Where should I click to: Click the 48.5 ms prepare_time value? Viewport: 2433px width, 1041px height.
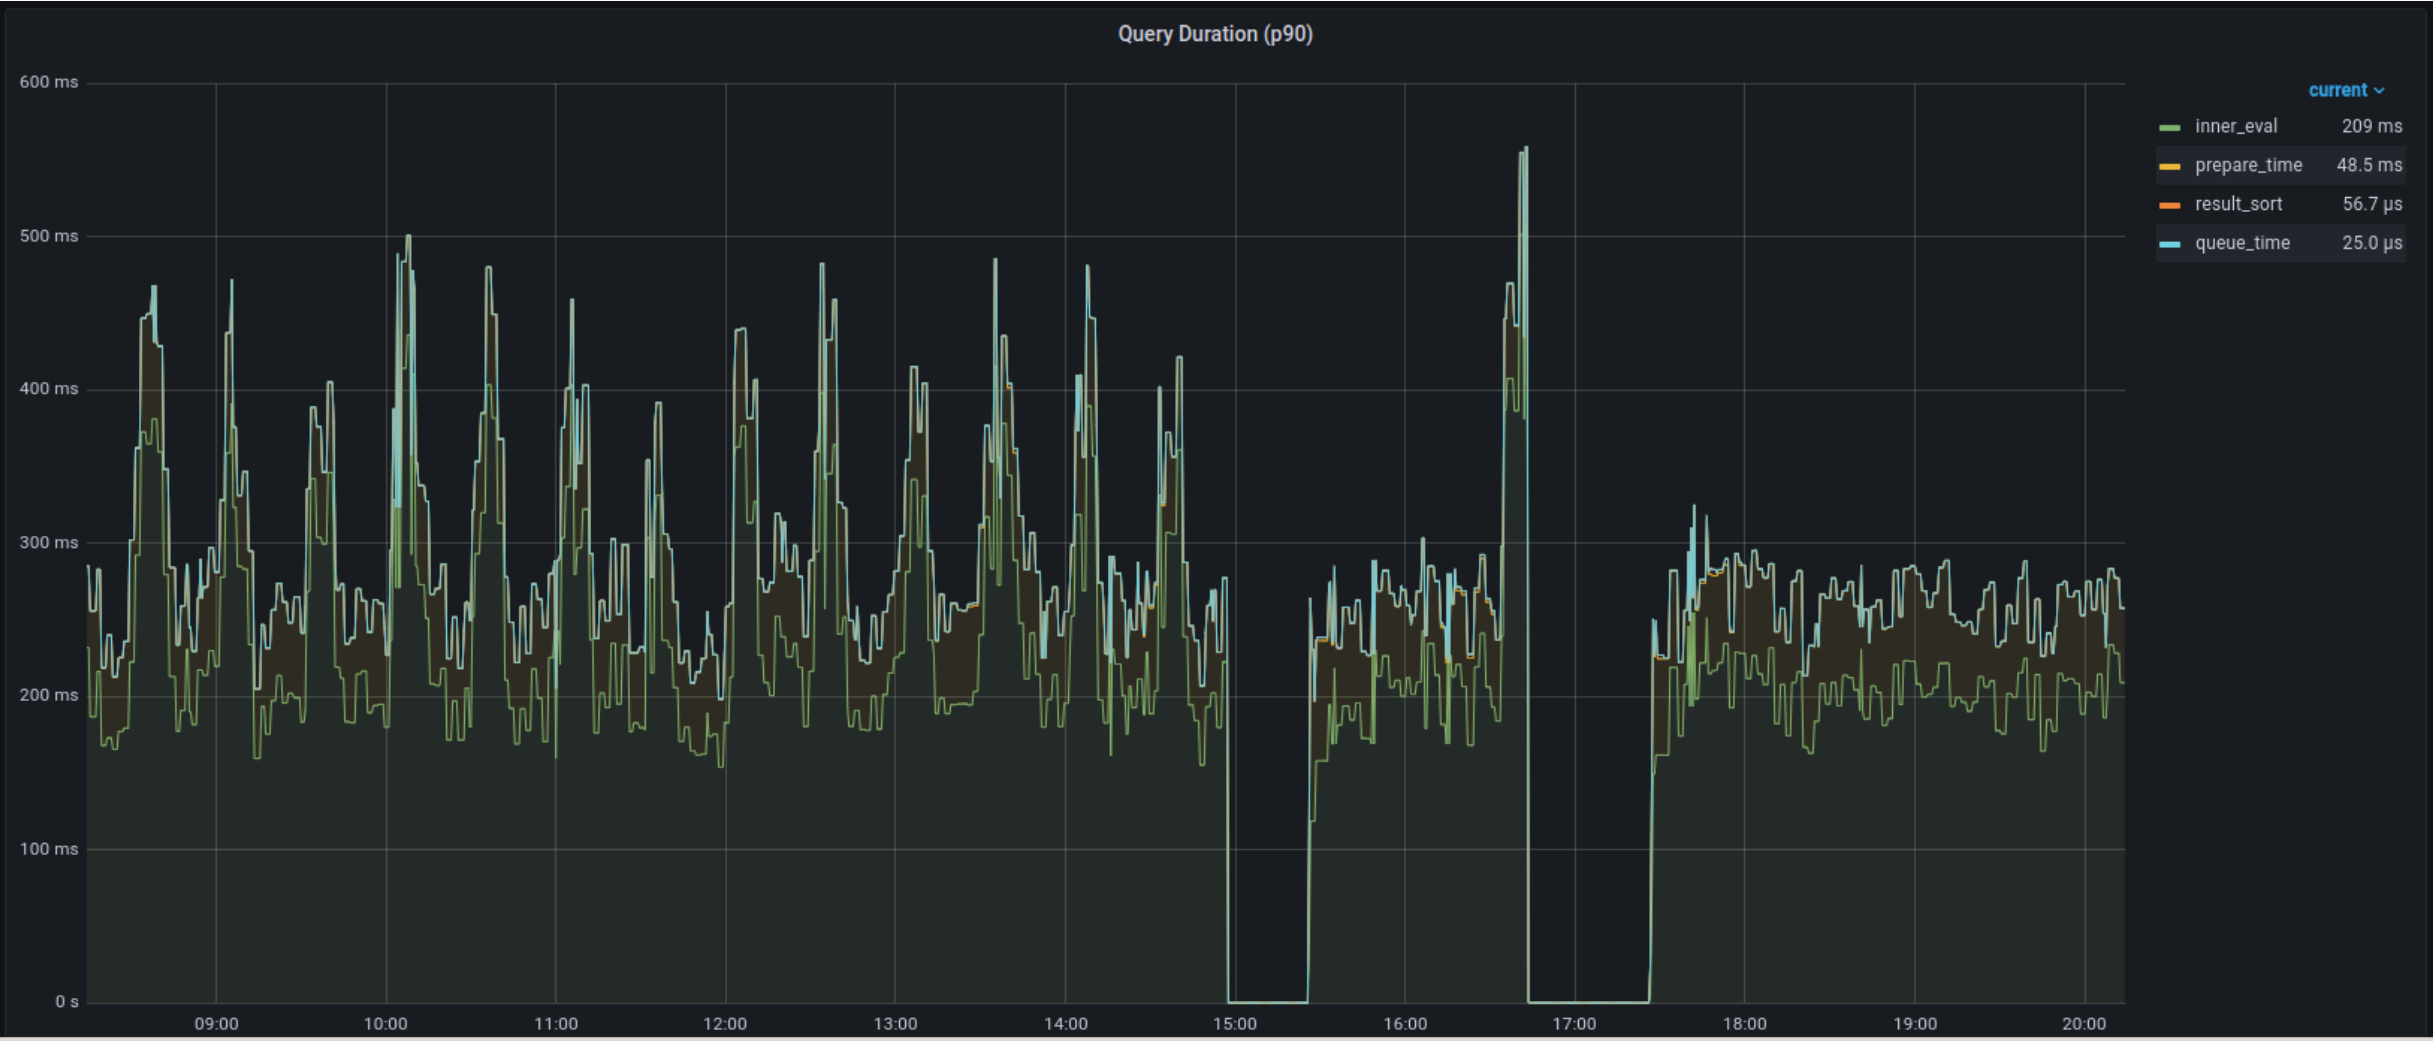(x=2369, y=165)
